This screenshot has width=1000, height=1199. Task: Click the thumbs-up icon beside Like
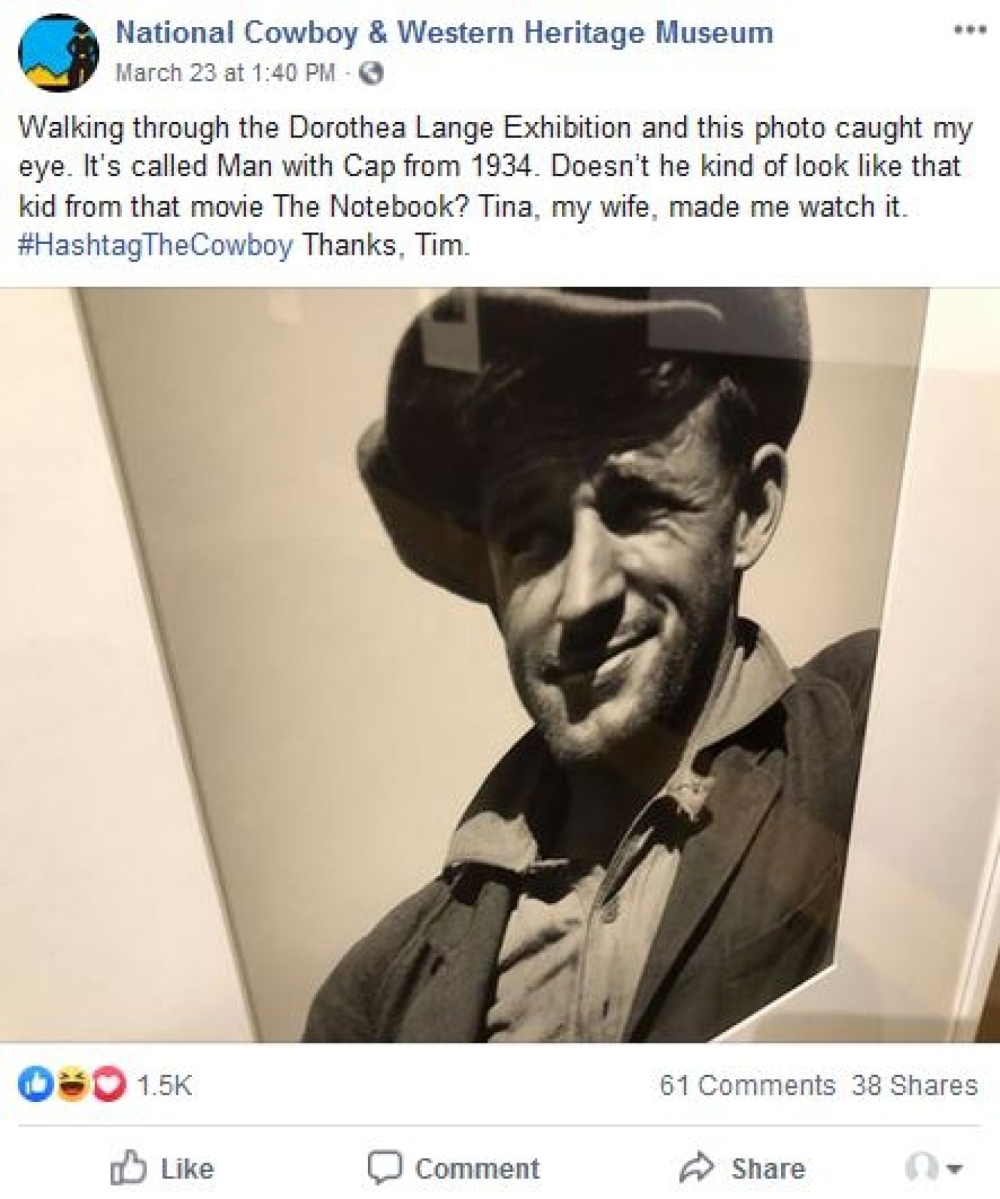[127, 1168]
